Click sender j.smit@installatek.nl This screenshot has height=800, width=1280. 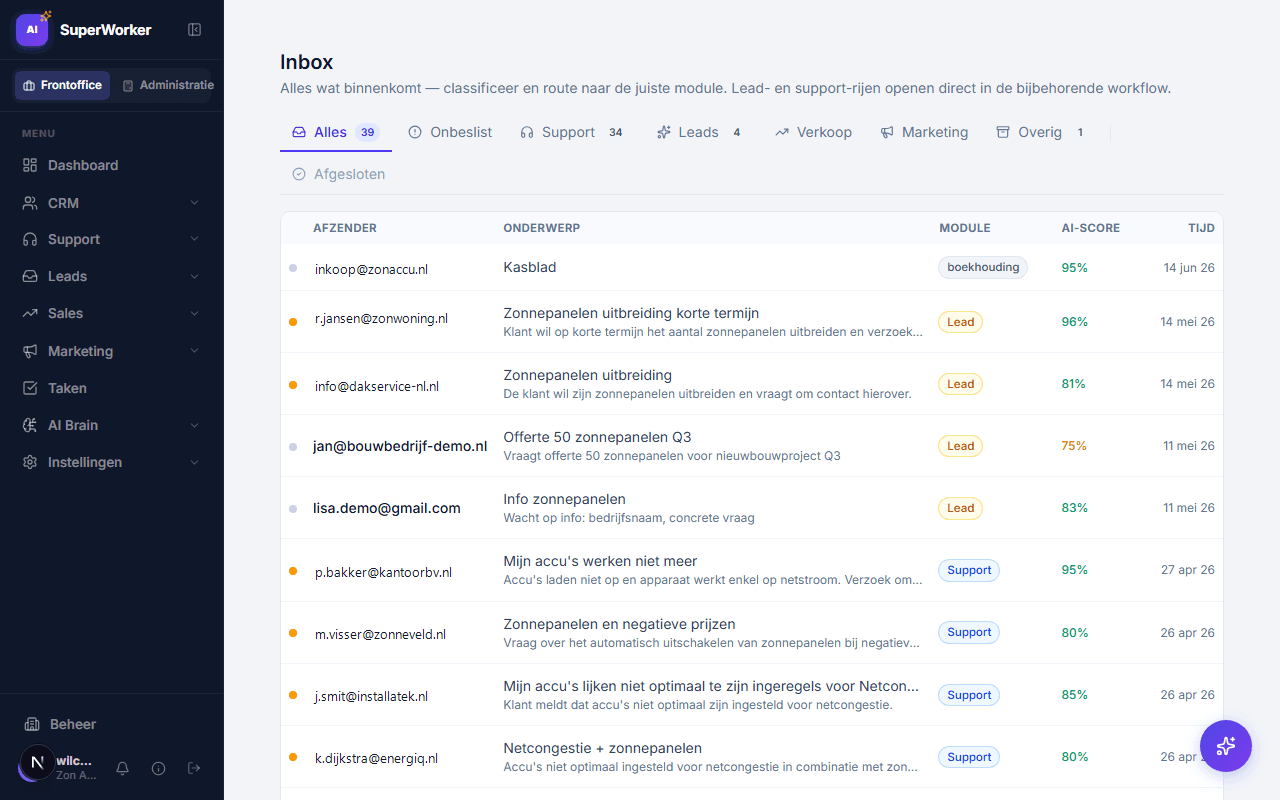[371, 697]
